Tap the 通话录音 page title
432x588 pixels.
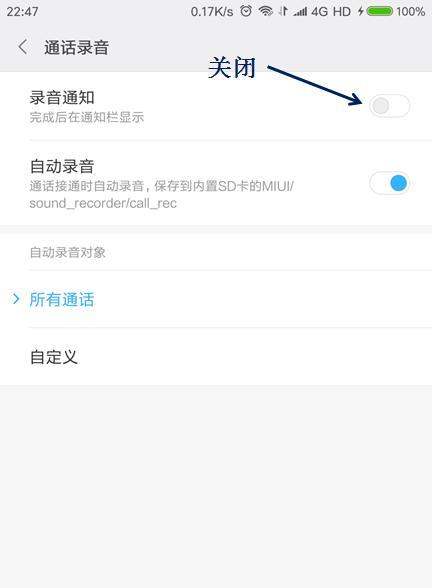coord(76,48)
